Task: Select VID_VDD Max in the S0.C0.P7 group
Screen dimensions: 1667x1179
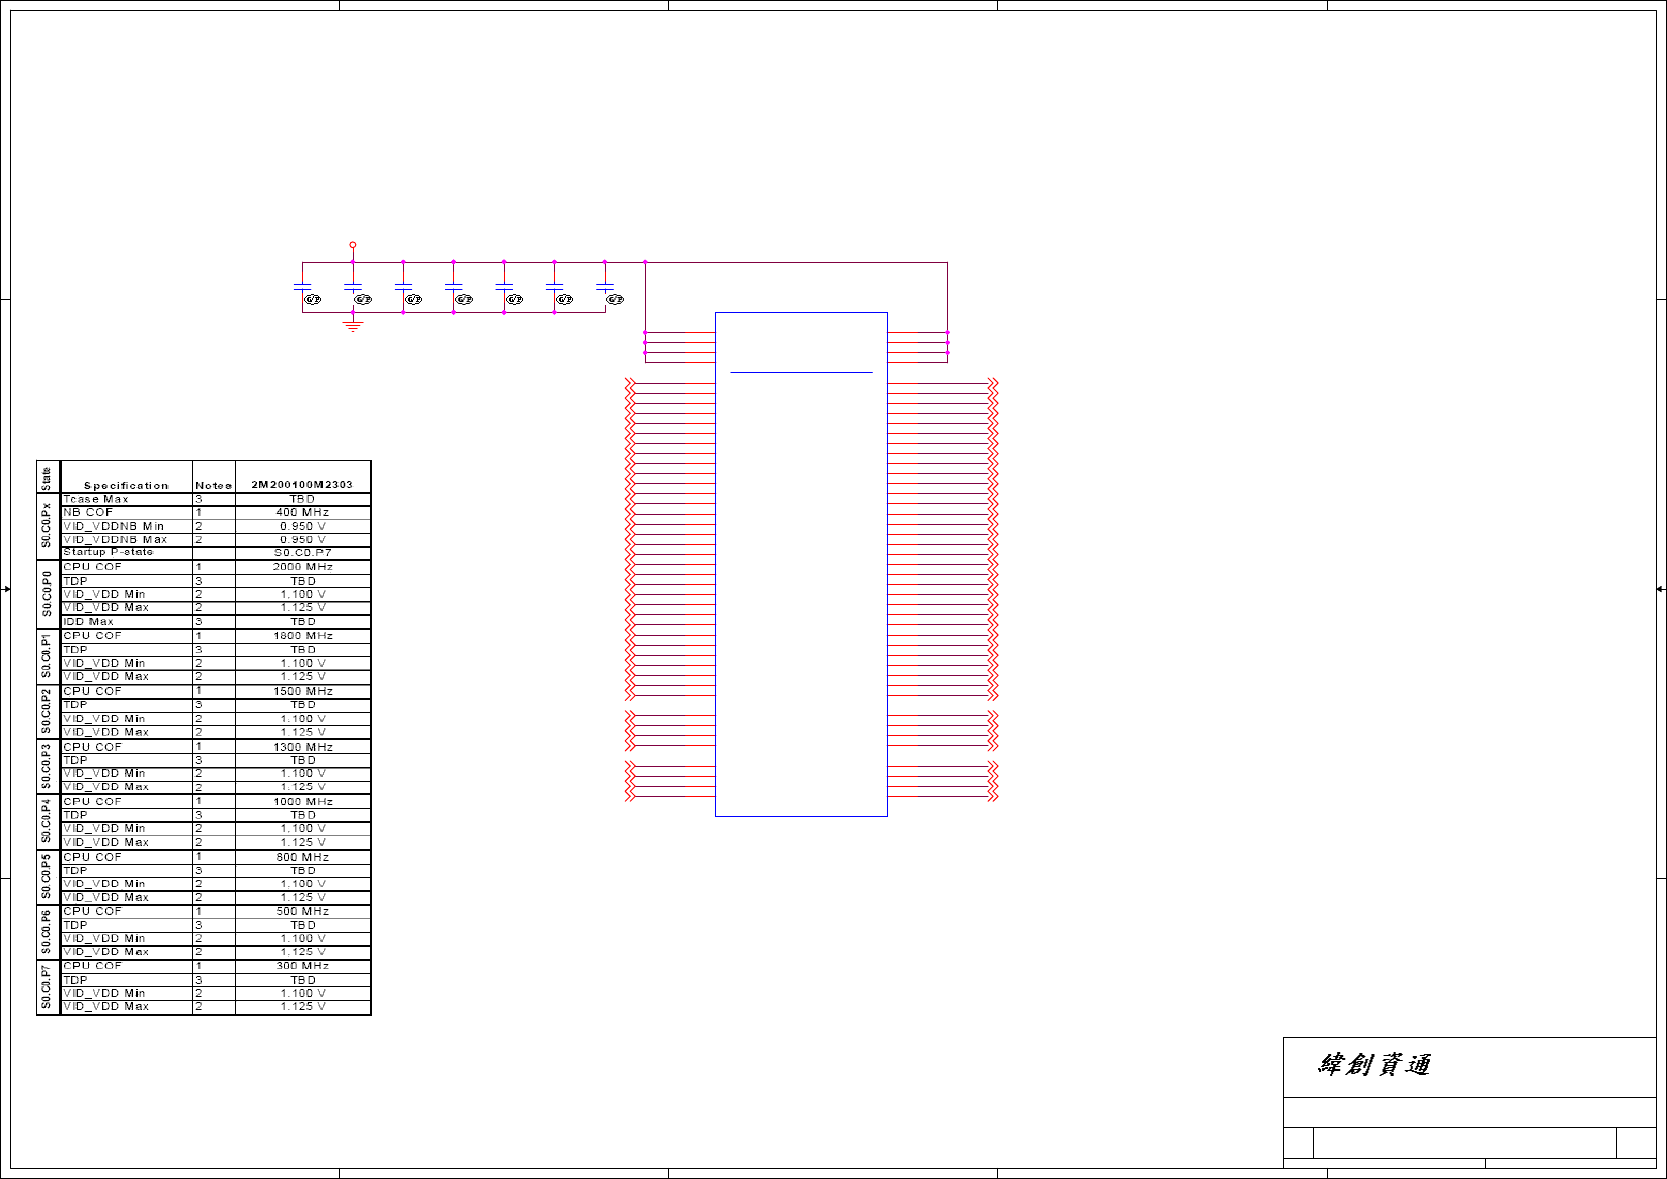Action: [x=106, y=1007]
